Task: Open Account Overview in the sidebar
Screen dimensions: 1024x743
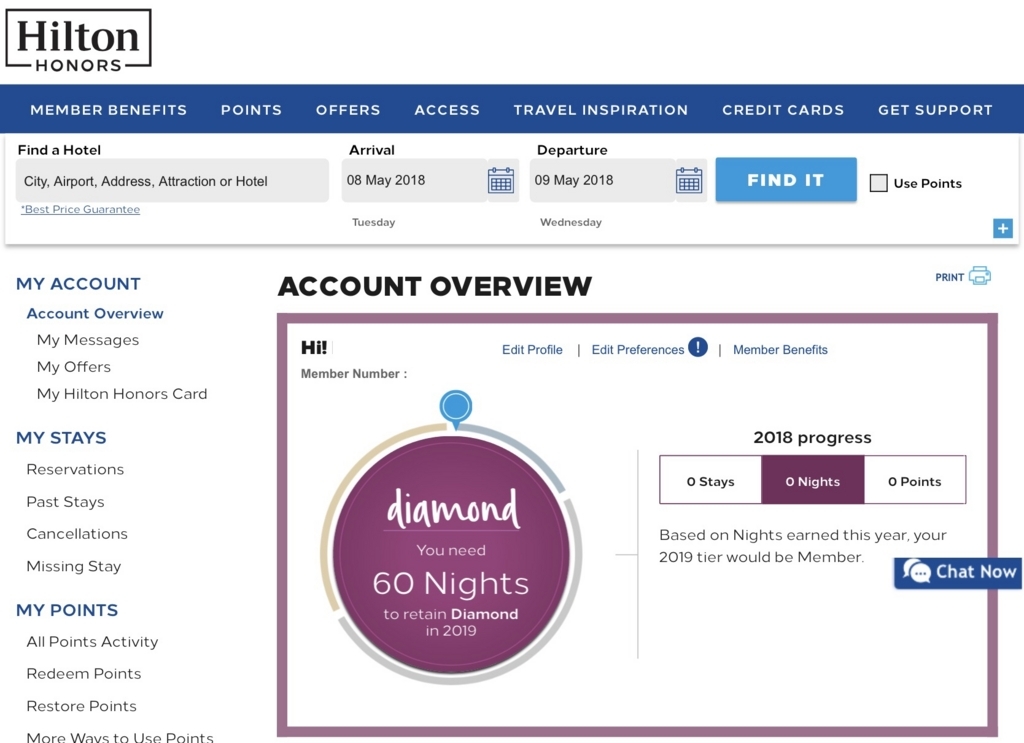Action: click(95, 313)
